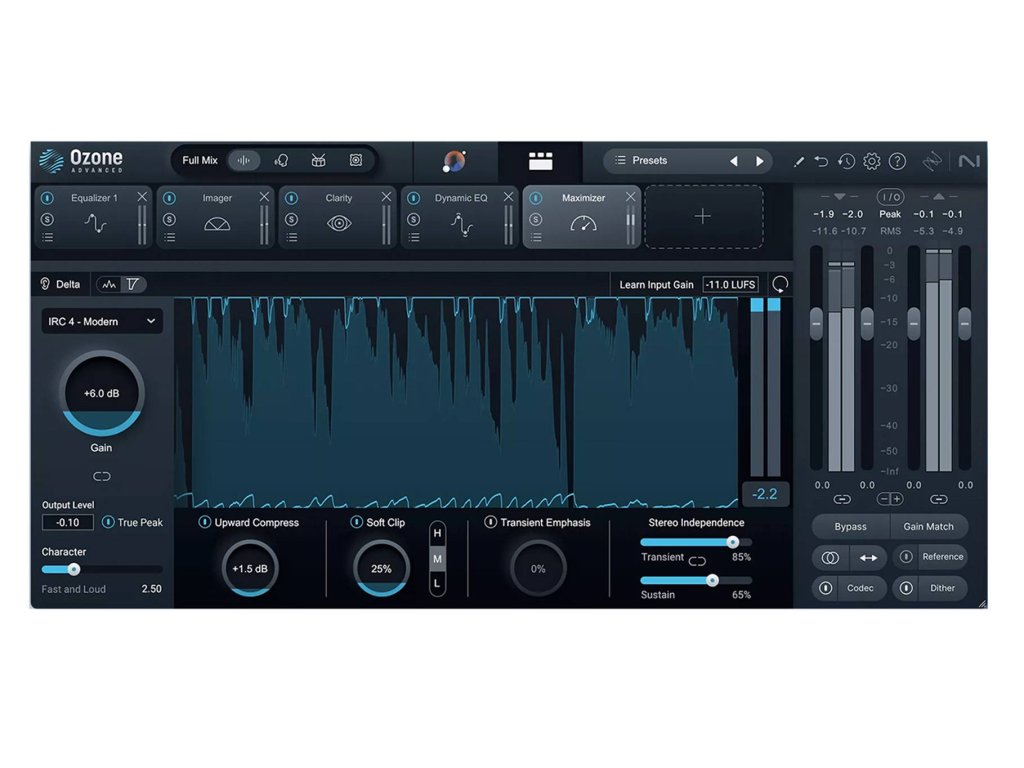Open Clarity module preset list icon

coord(292,237)
